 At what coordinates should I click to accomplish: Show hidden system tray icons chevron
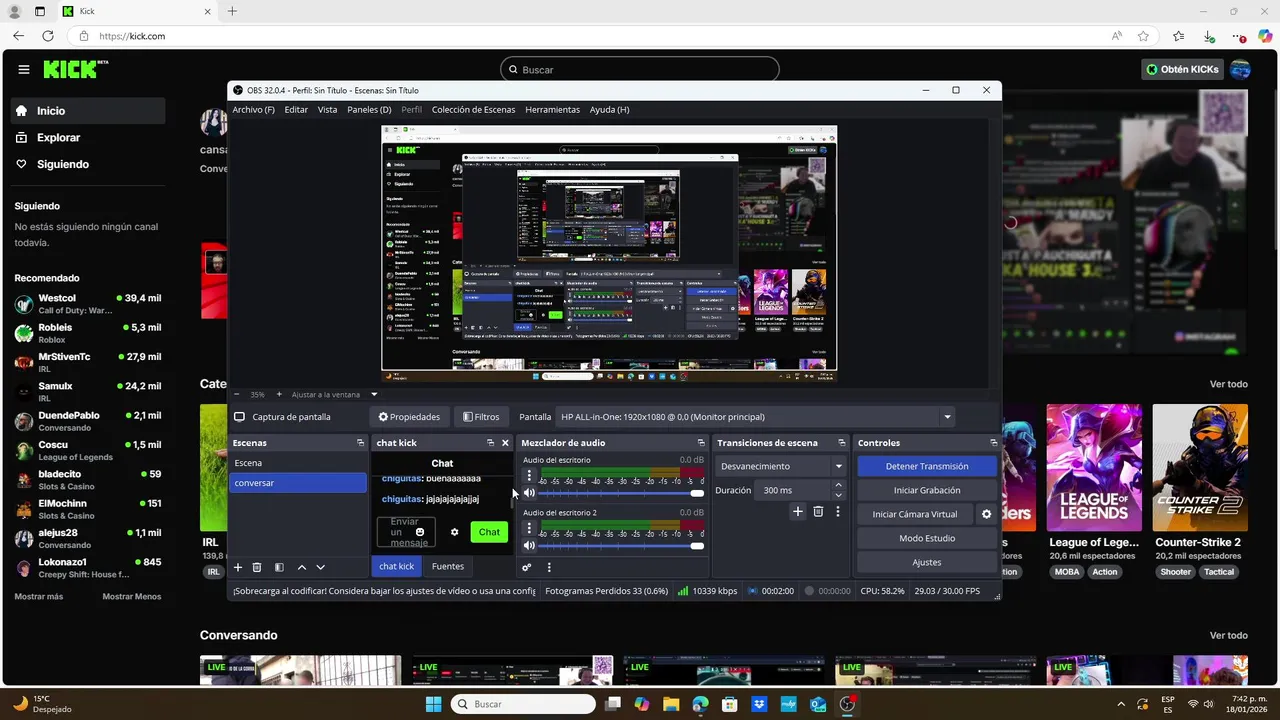point(1120,704)
